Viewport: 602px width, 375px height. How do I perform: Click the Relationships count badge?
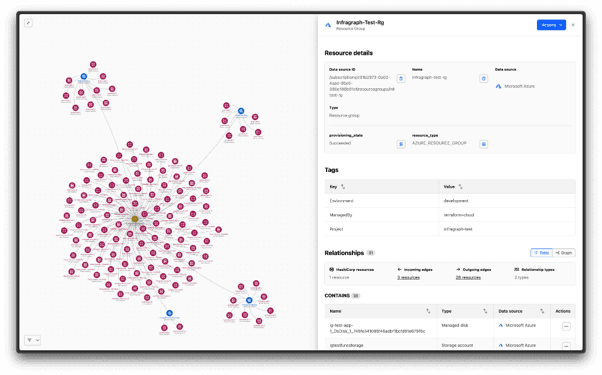pos(370,253)
